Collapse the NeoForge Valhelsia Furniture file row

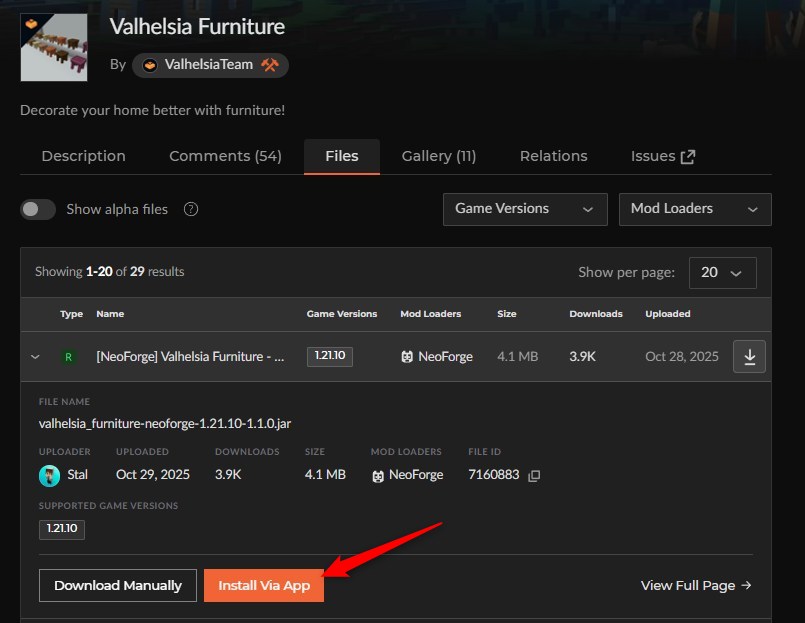tap(35, 356)
